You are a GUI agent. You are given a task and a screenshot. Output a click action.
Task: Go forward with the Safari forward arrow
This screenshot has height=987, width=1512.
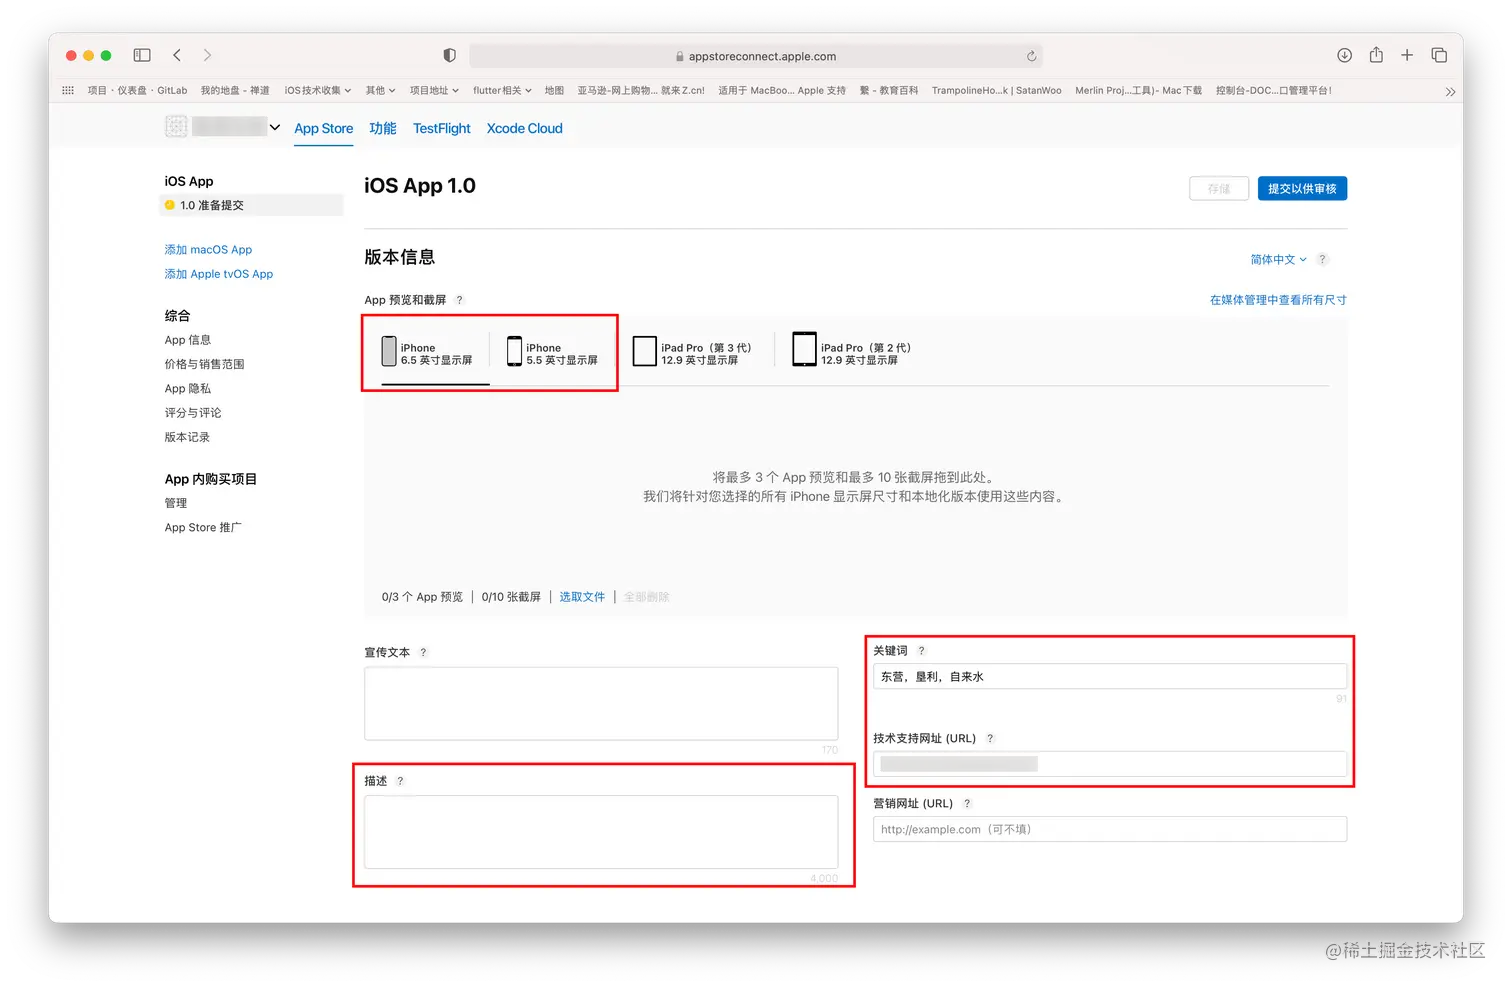point(207,55)
